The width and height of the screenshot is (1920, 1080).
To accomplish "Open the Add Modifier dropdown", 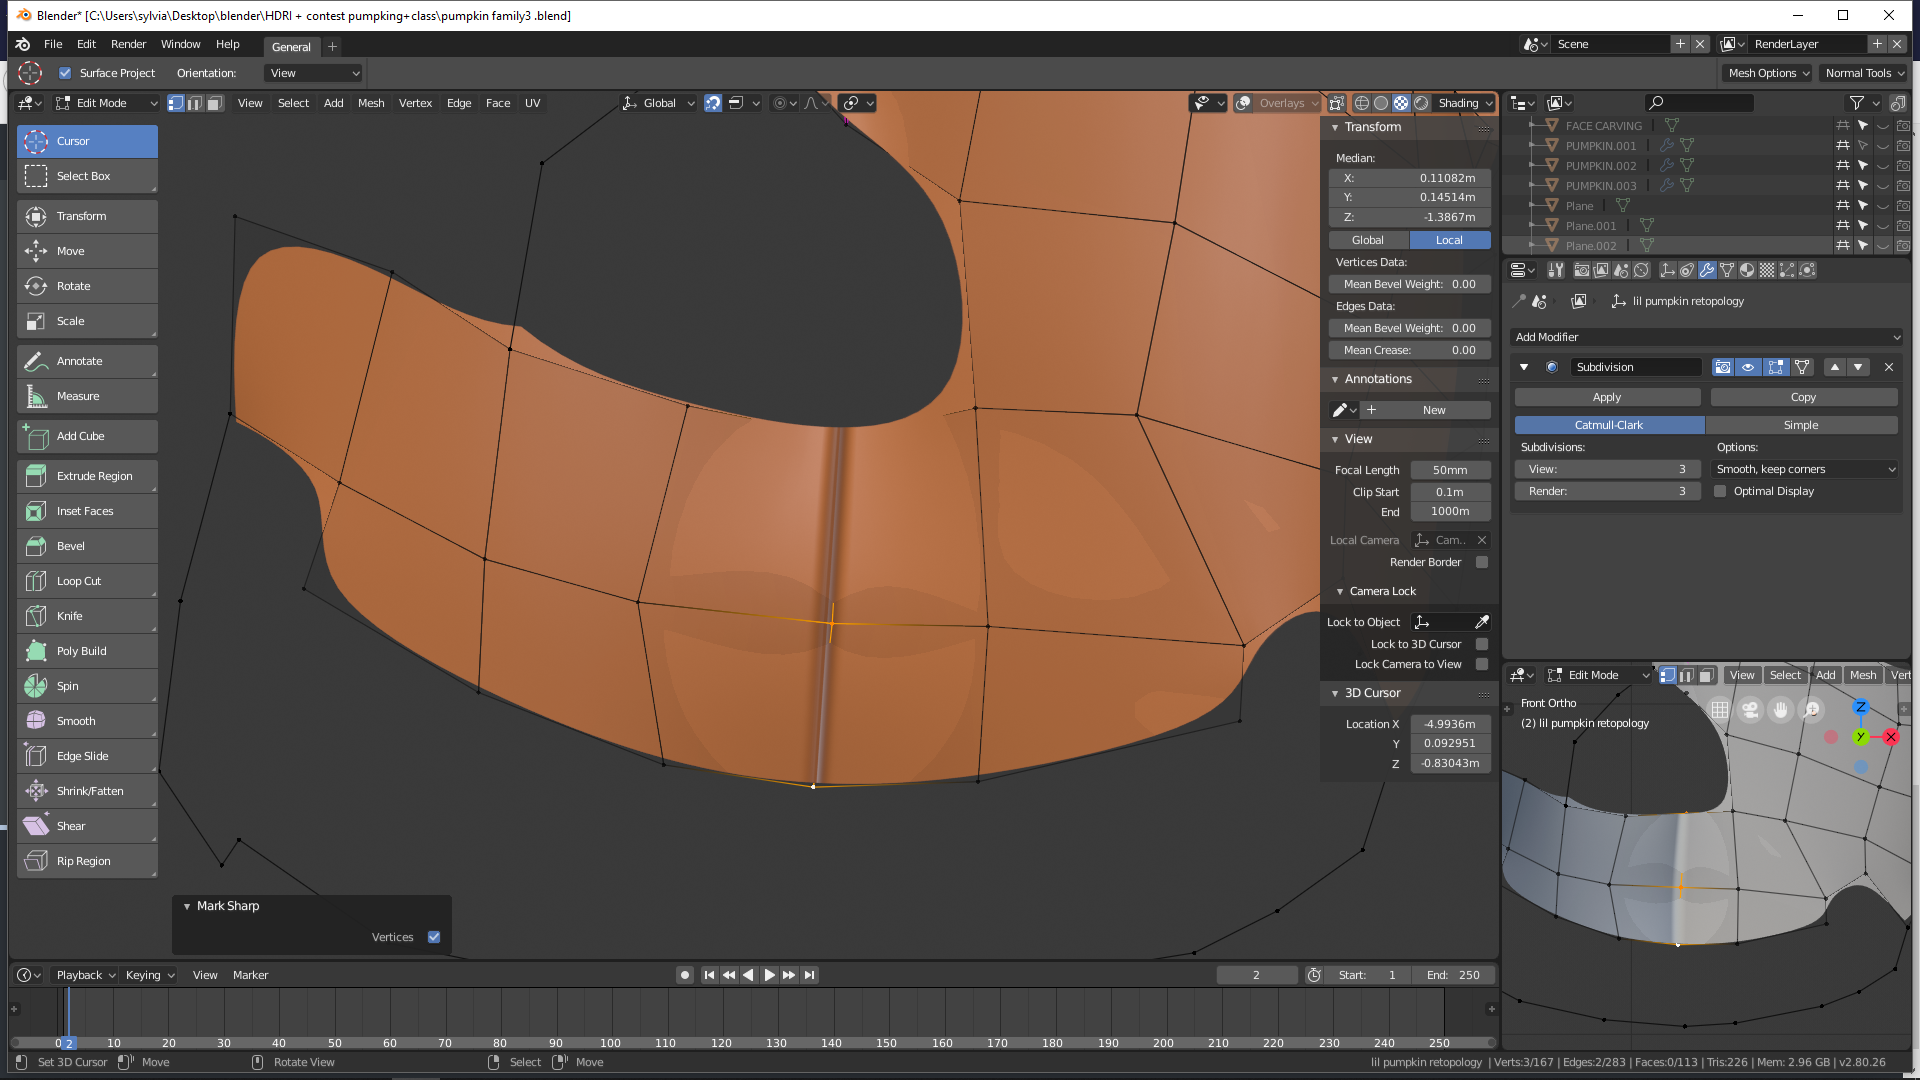I will [1706, 337].
